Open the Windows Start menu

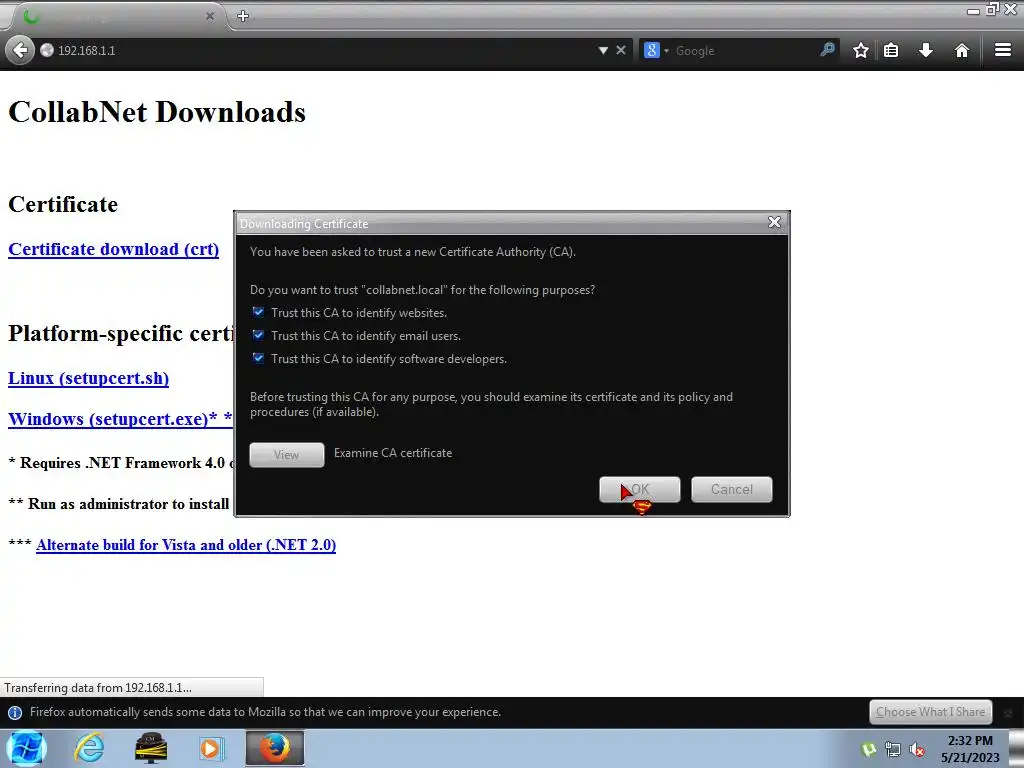pos(26,748)
